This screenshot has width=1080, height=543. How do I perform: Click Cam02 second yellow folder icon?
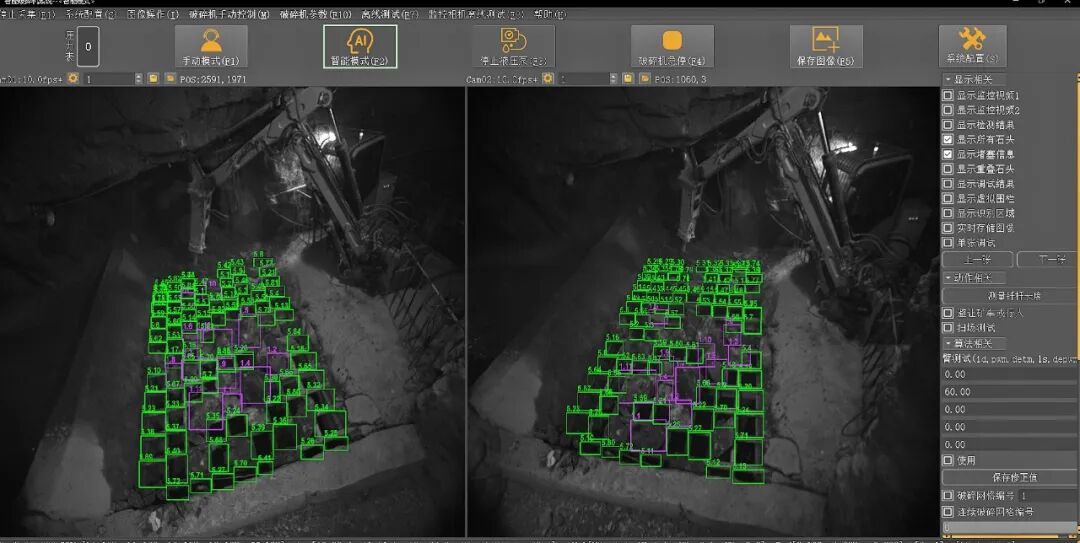tap(644, 79)
